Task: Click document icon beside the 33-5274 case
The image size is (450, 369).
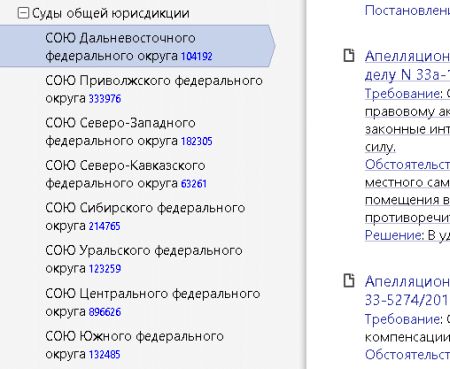Action: (349, 281)
